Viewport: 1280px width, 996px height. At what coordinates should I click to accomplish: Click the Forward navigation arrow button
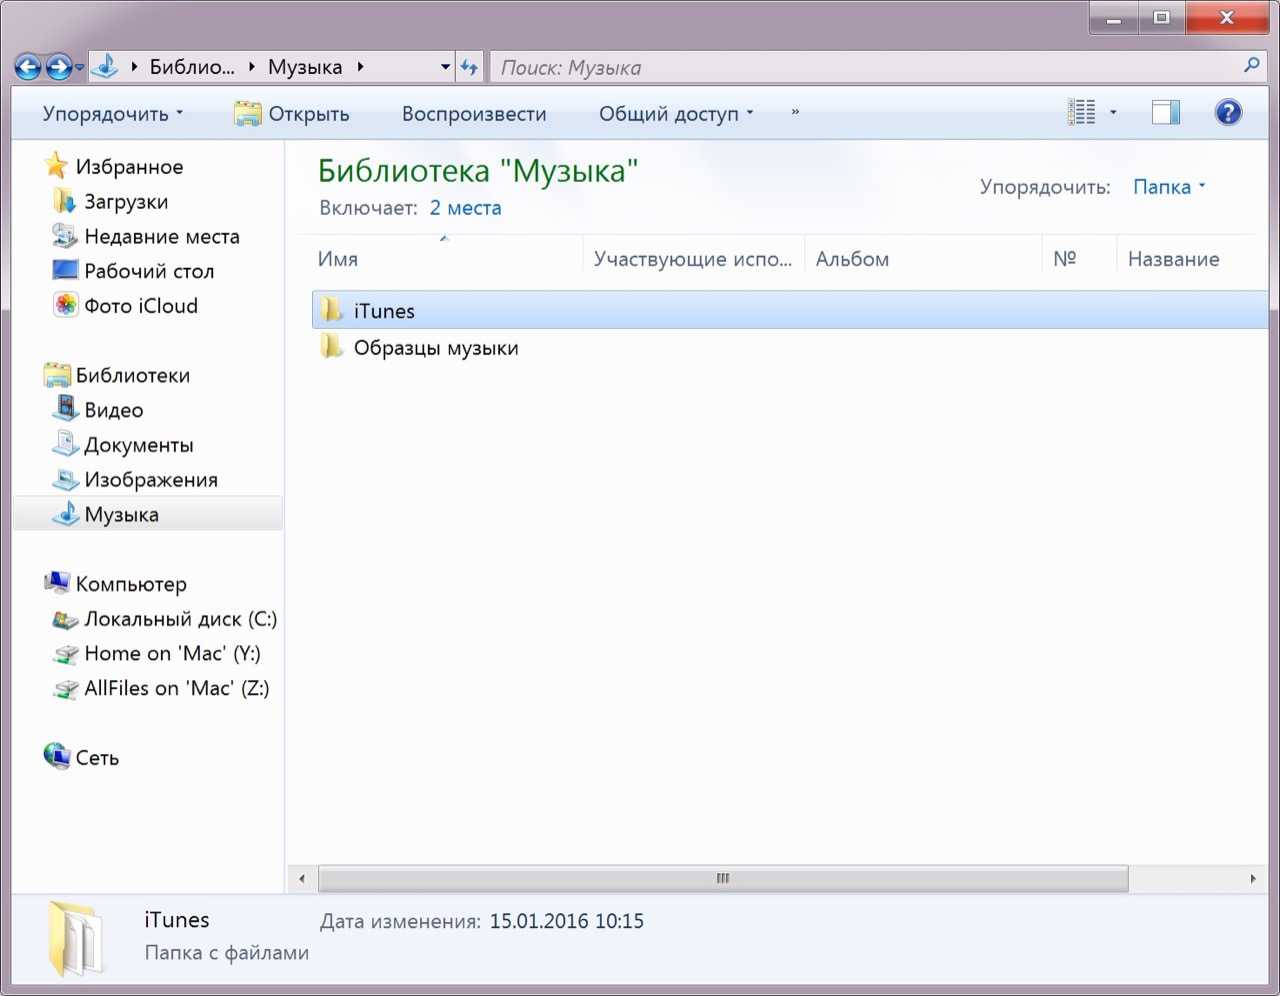[59, 67]
